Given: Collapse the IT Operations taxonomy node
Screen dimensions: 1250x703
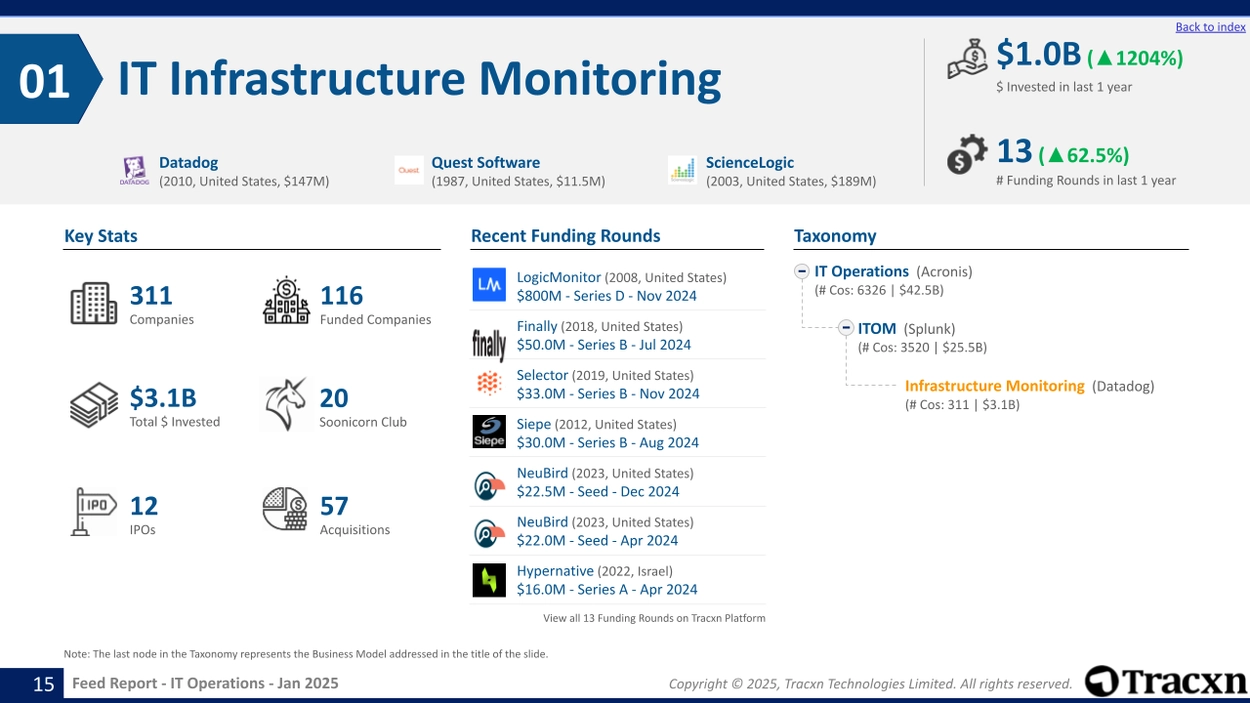Looking at the screenshot, I should (x=802, y=271).
